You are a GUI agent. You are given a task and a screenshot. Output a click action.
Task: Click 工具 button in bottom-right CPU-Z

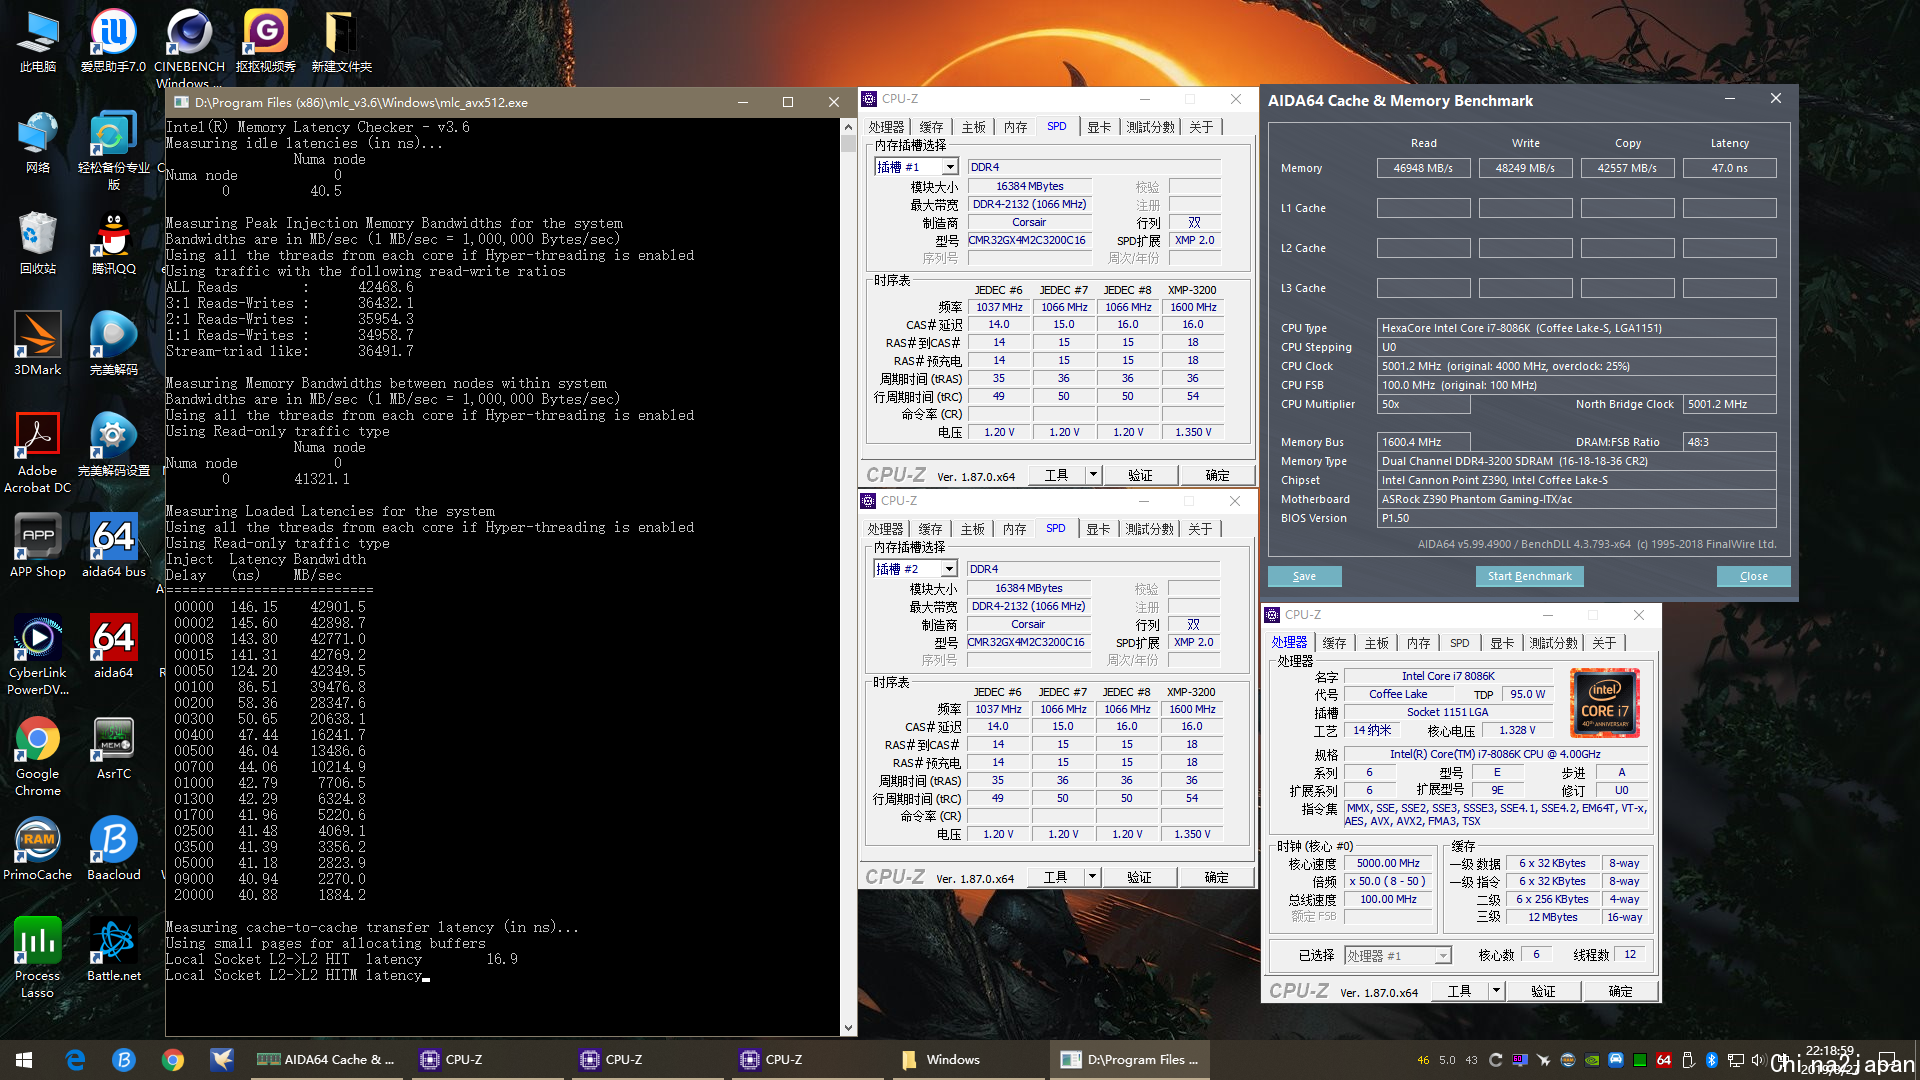1459,991
